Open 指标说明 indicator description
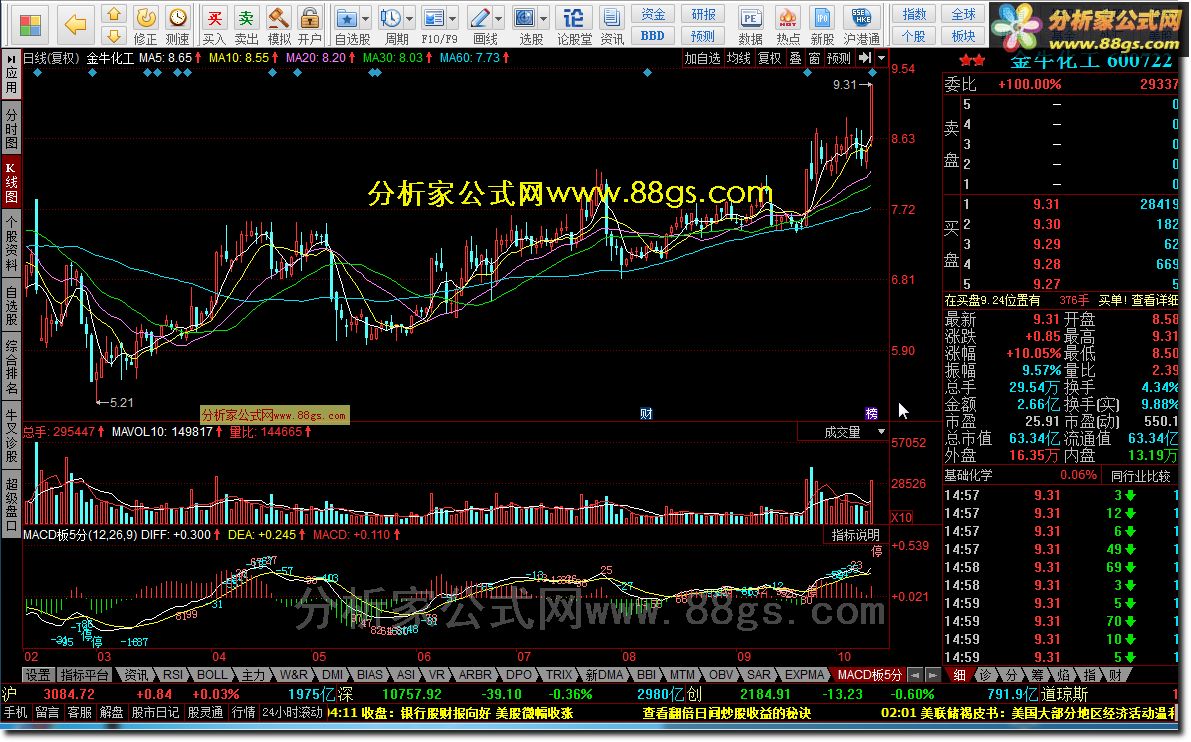Viewport: 1191px width, 742px height. (855, 535)
